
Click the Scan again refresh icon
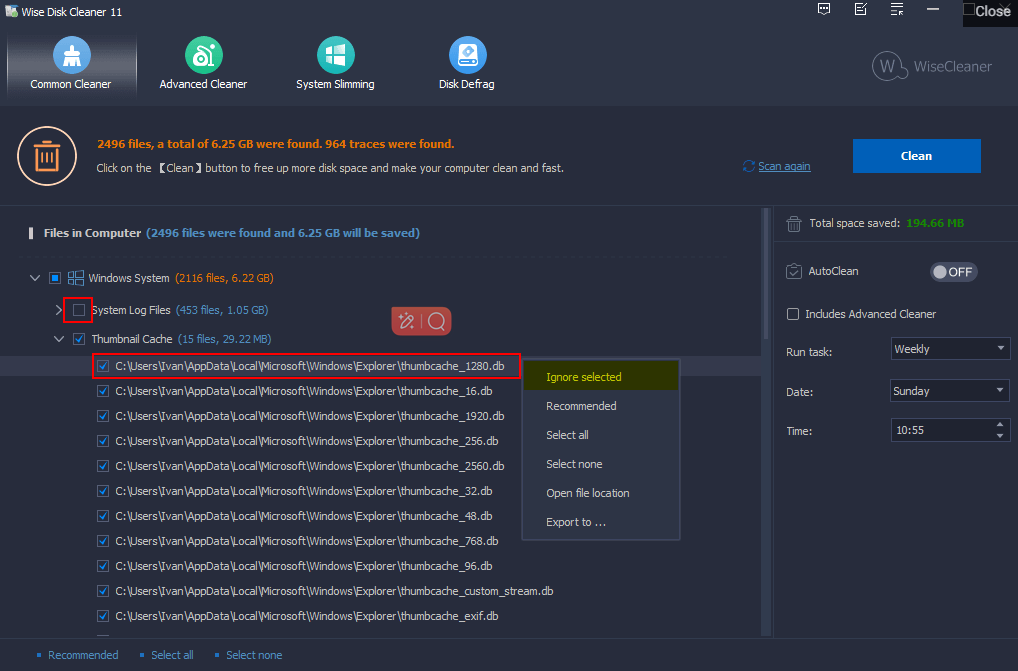tap(749, 166)
